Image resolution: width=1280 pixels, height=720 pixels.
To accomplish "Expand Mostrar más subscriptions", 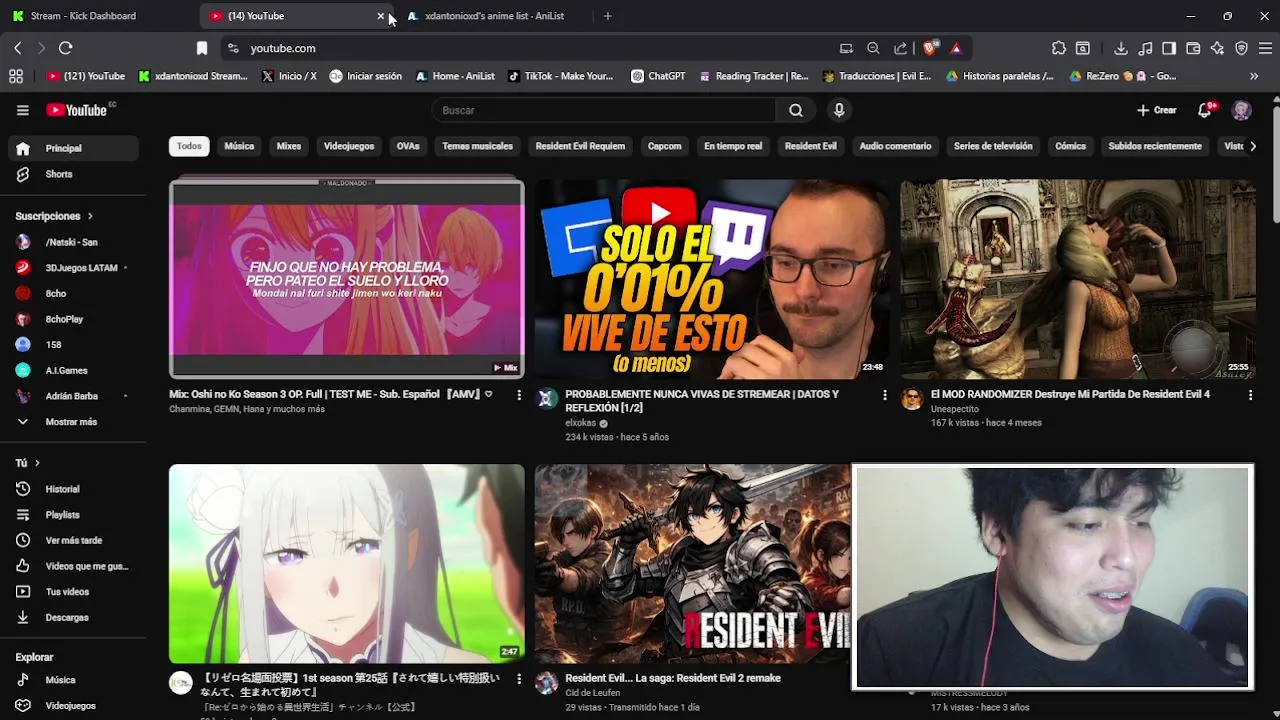I will (73, 422).
